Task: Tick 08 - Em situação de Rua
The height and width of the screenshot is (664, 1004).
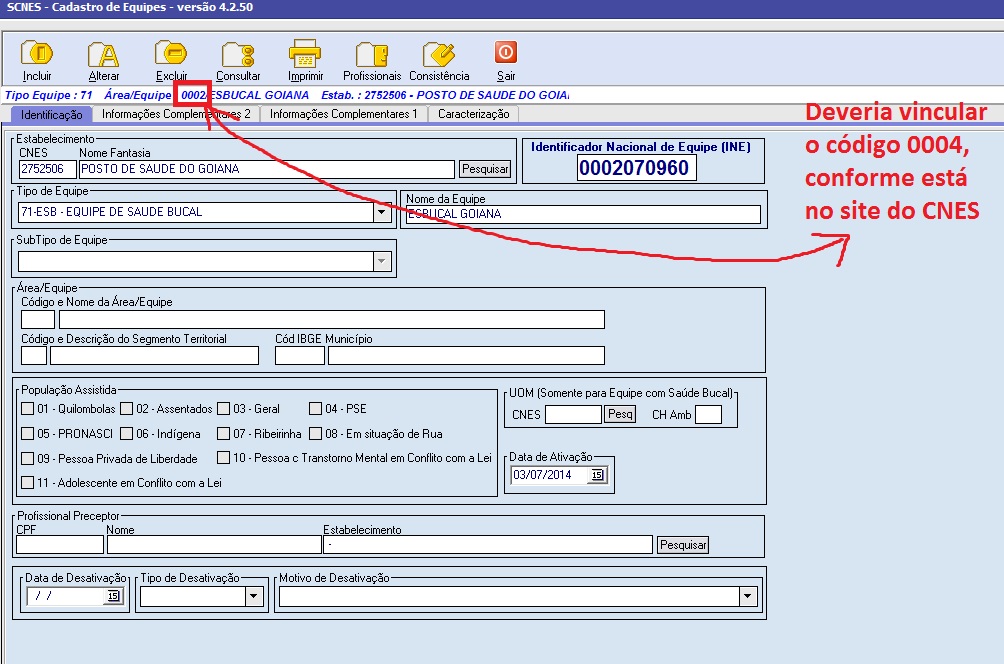Action: tap(316, 434)
